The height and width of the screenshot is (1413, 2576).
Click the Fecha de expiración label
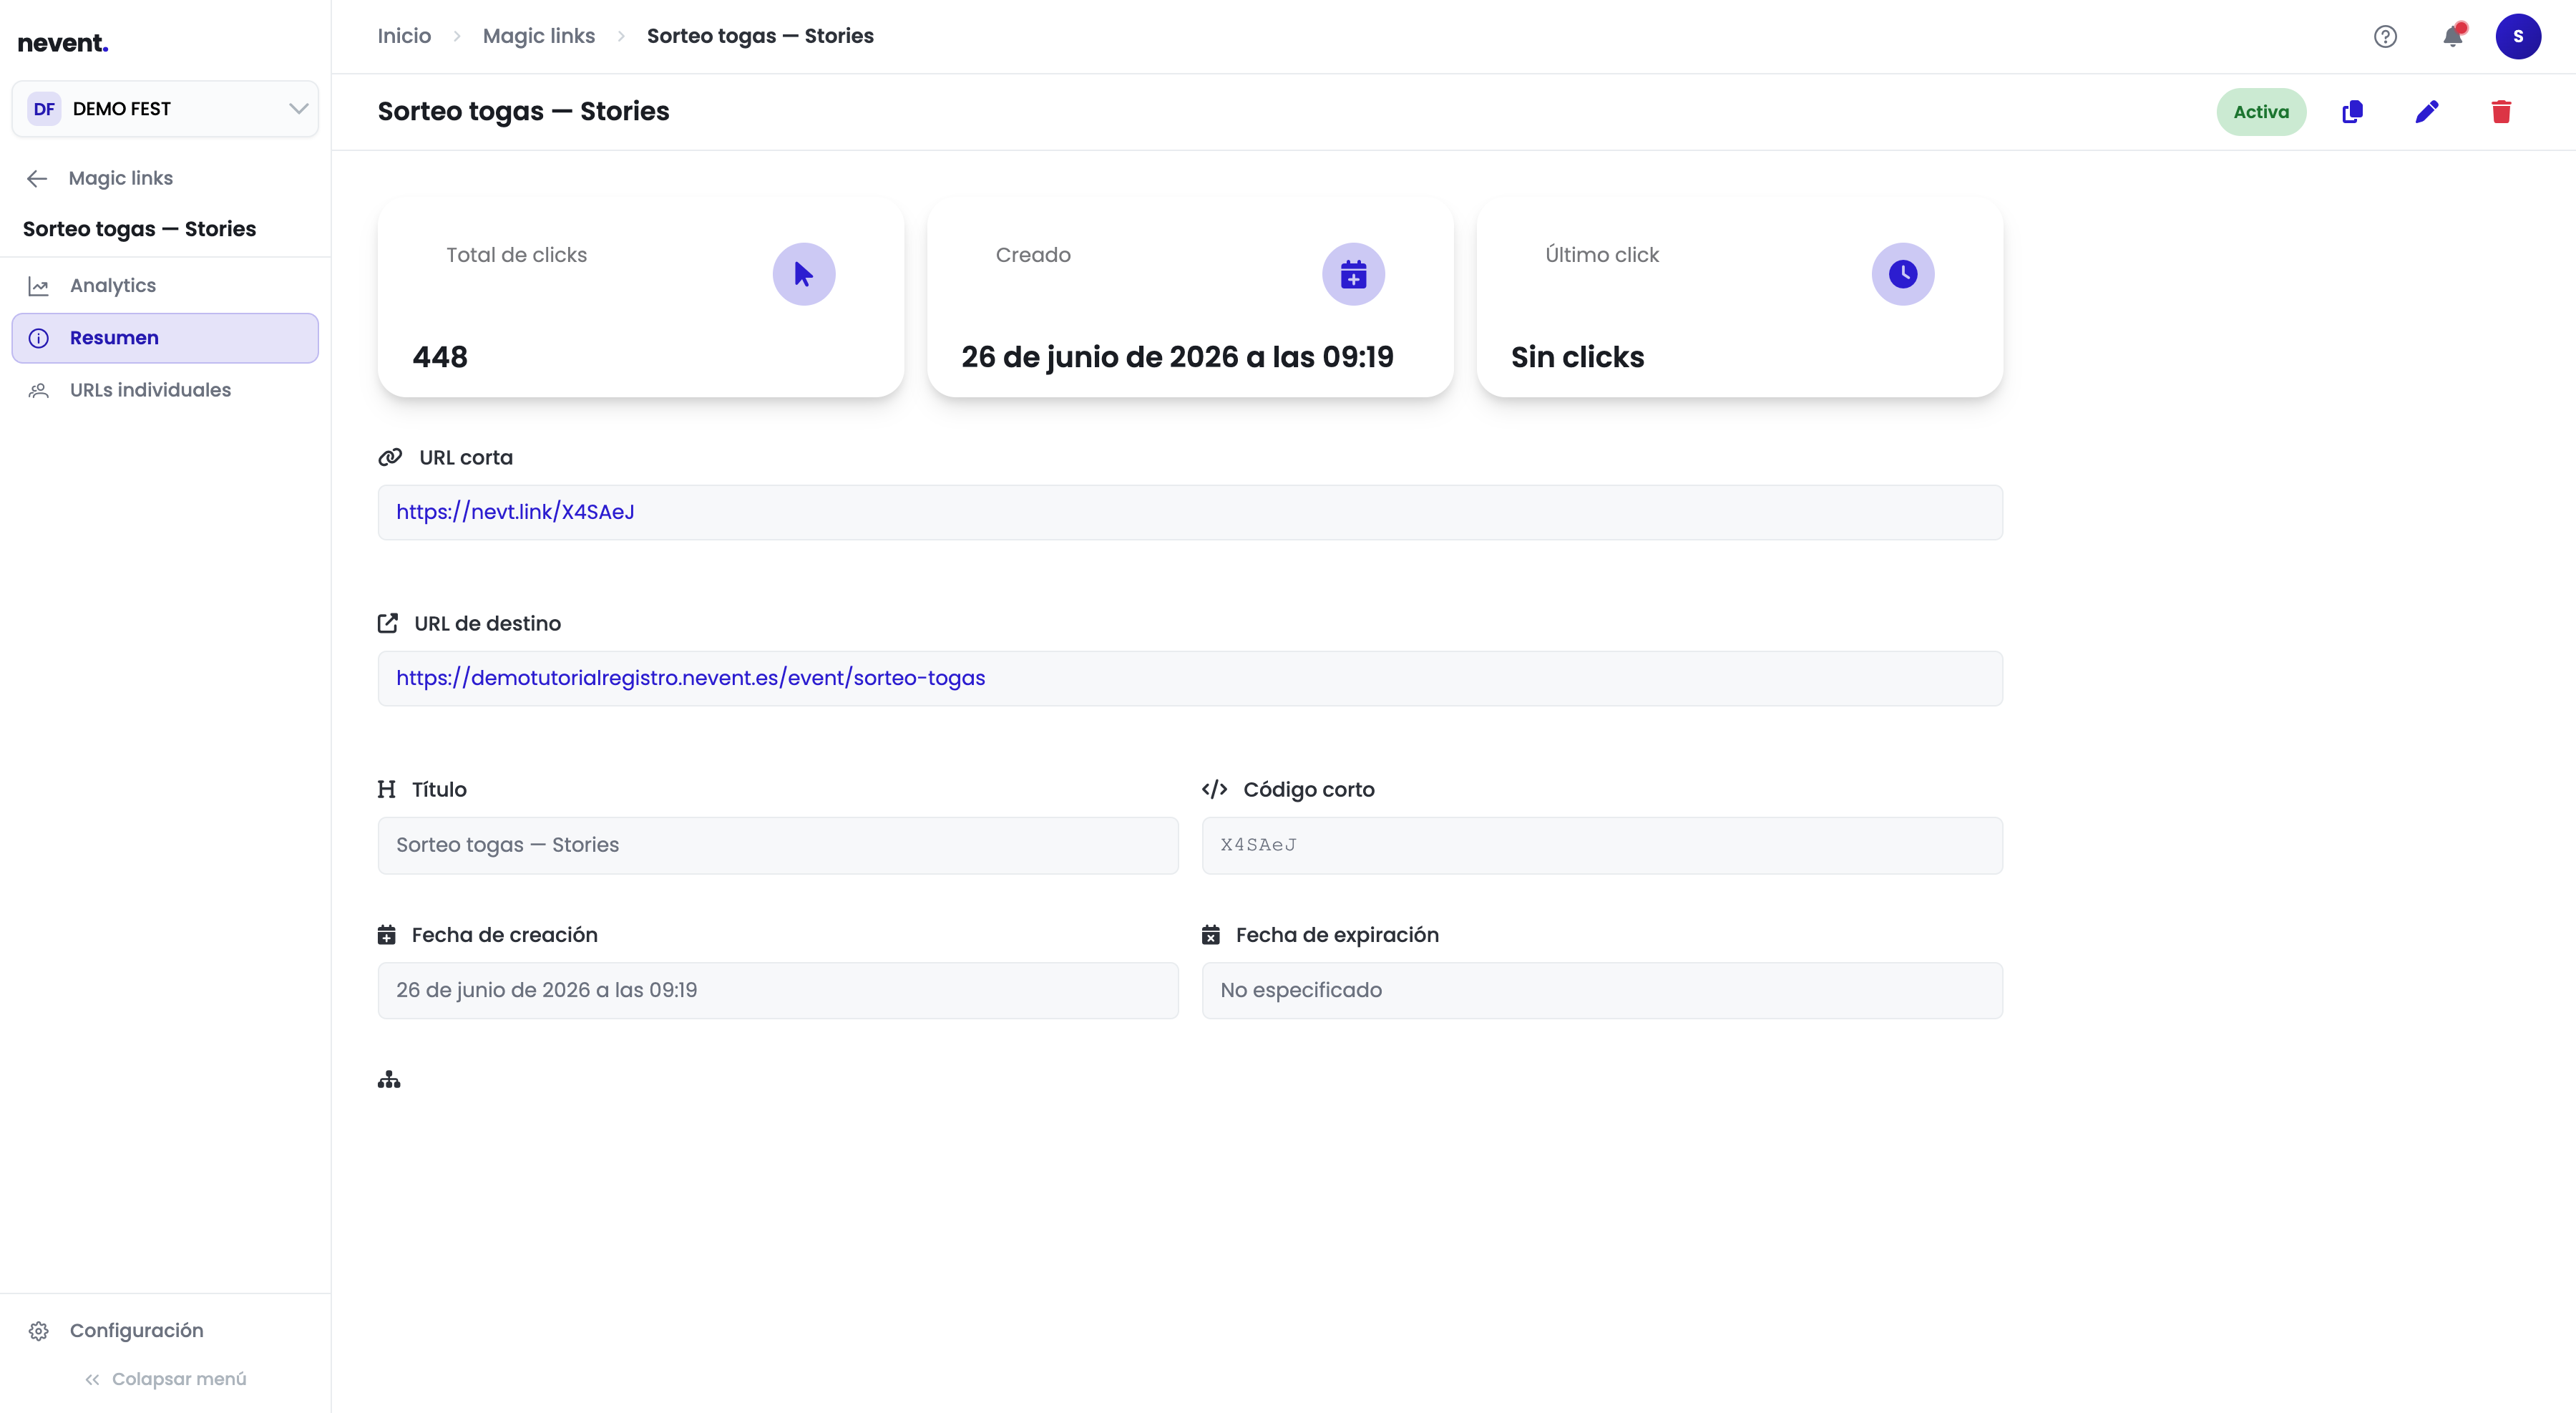pyautogui.click(x=1337, y=935)
